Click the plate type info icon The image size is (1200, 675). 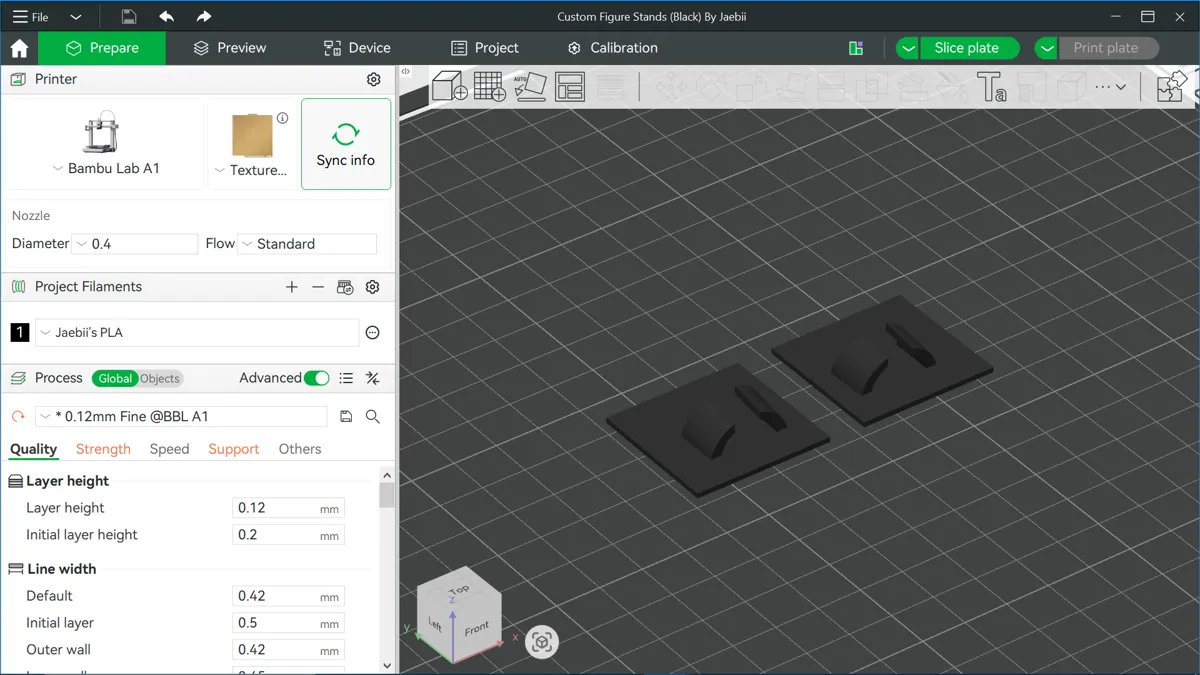(283, 118)
